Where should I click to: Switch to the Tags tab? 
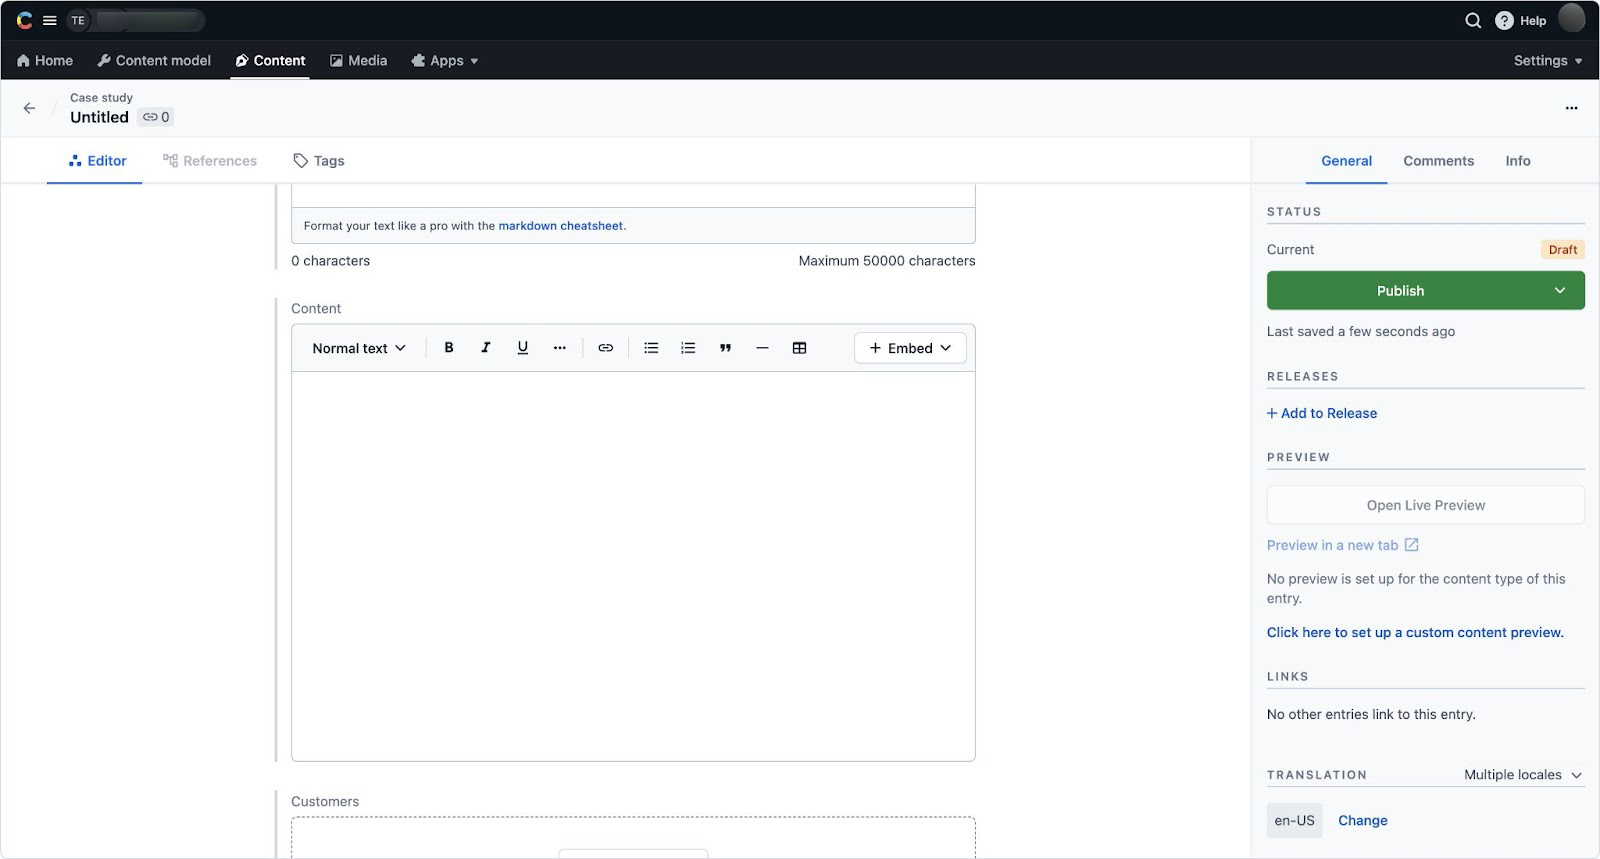point(318,161)
